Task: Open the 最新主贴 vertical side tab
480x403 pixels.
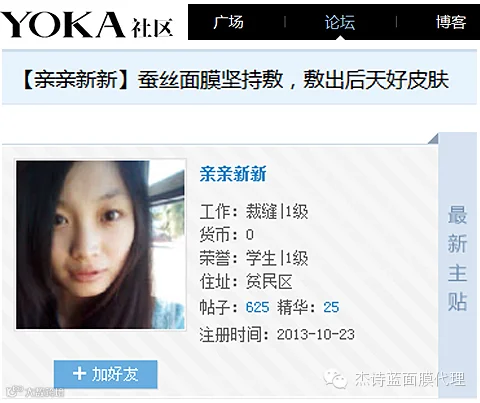Action: (x=457, y=258)
